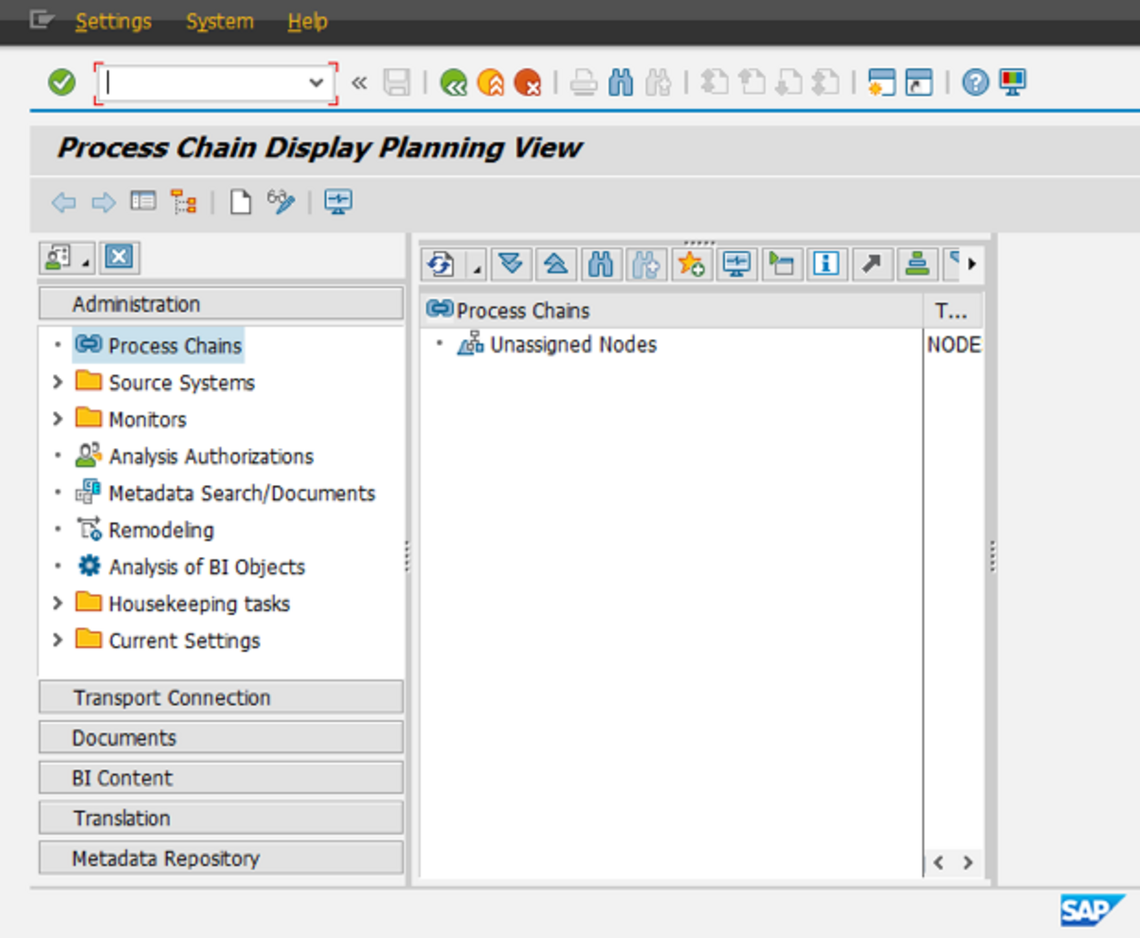Toggle the navigation pane list icon
Image resolution: width=1140 pixels, height=938 pixels.
click(x=142, y=201)
